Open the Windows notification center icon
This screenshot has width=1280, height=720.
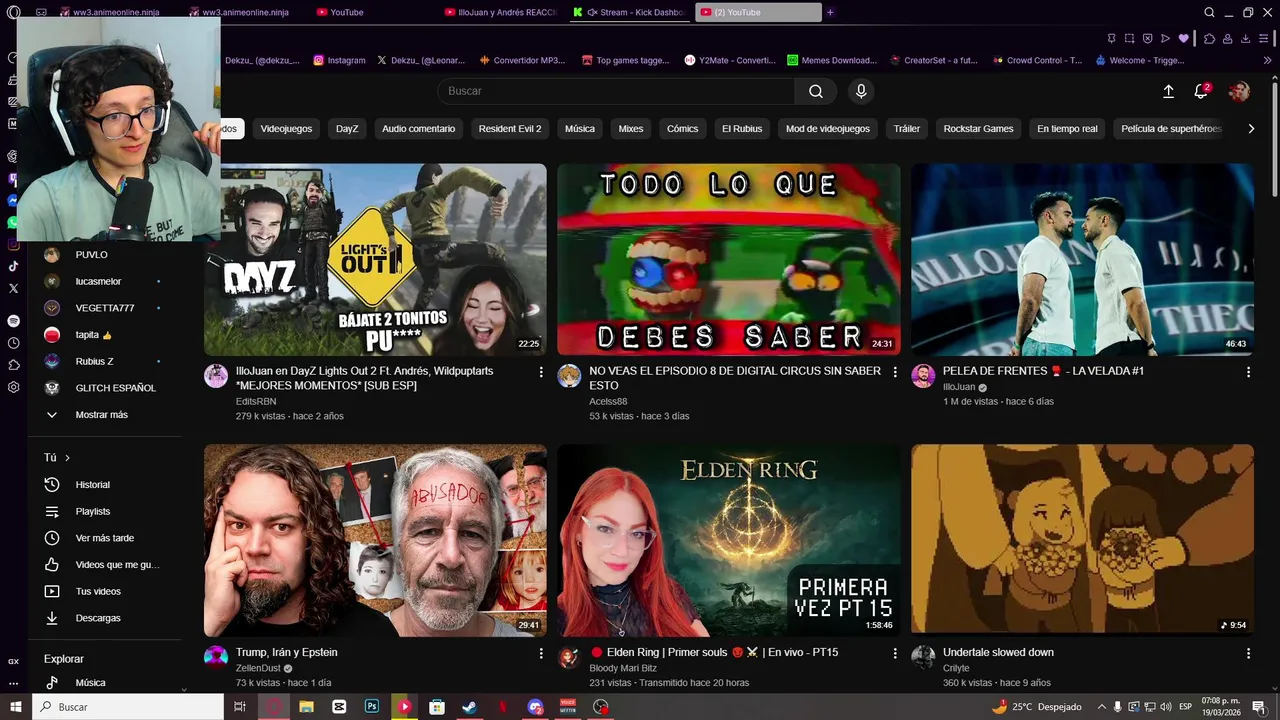[x=1259, y=706]
